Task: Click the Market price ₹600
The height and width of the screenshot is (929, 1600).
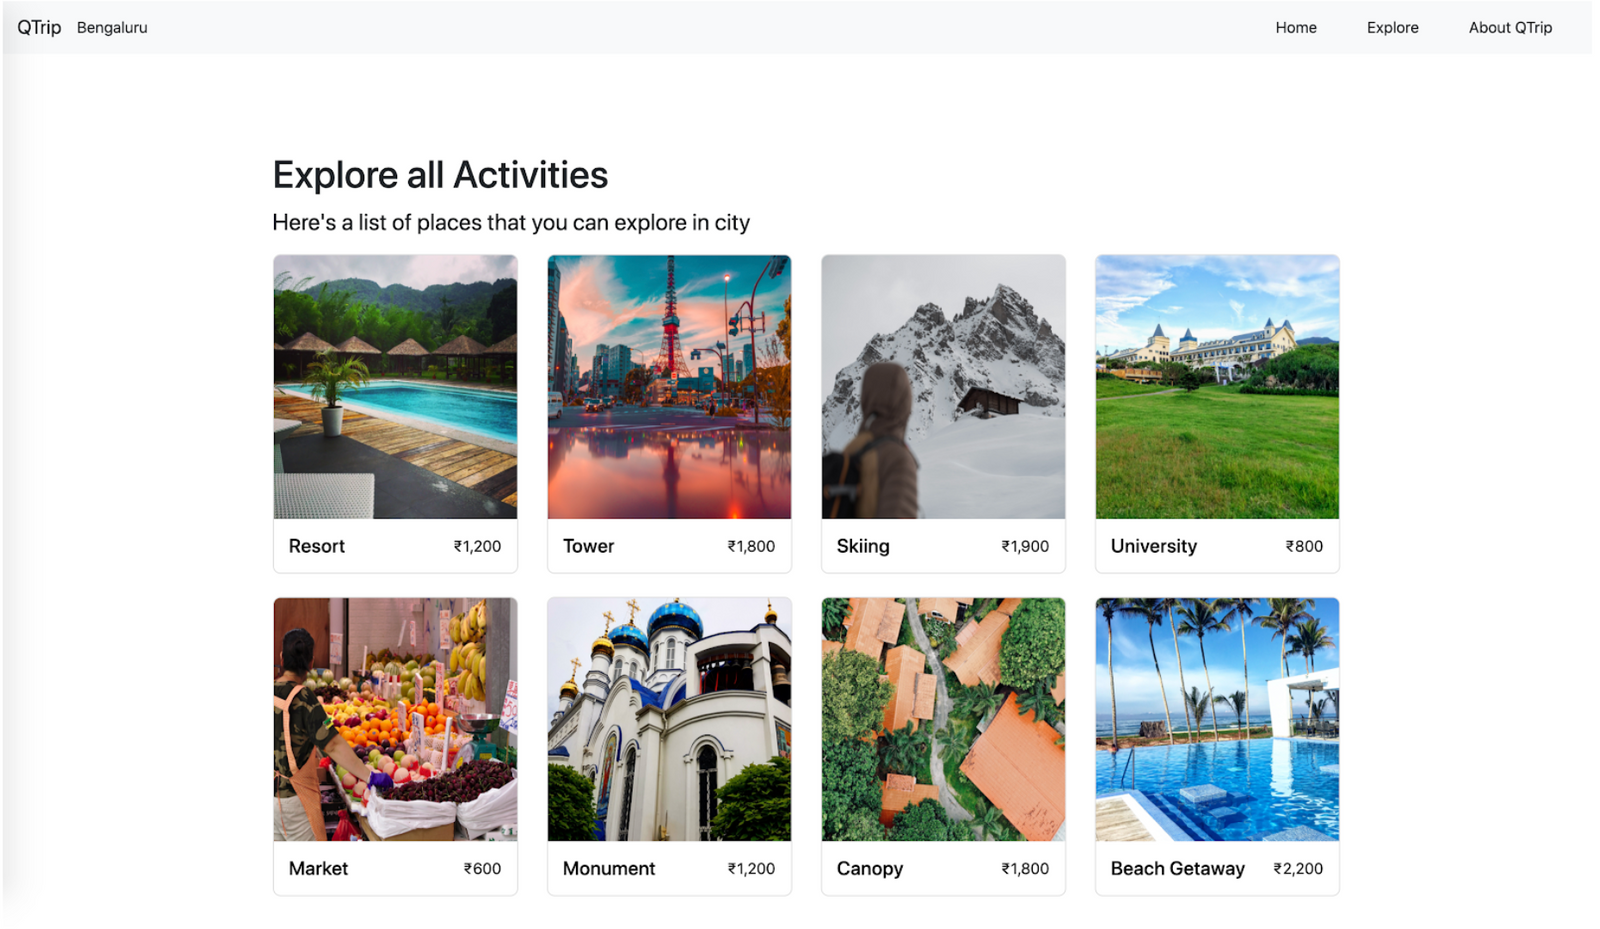Action: [x=482, y=869]
